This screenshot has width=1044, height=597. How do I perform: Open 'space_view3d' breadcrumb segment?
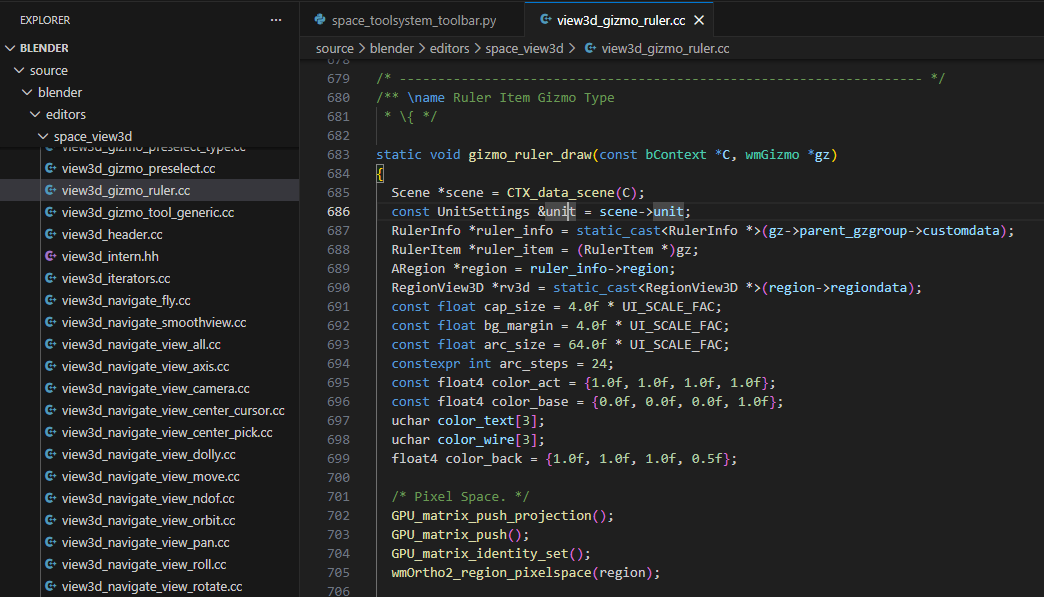[x=524, y=49]
